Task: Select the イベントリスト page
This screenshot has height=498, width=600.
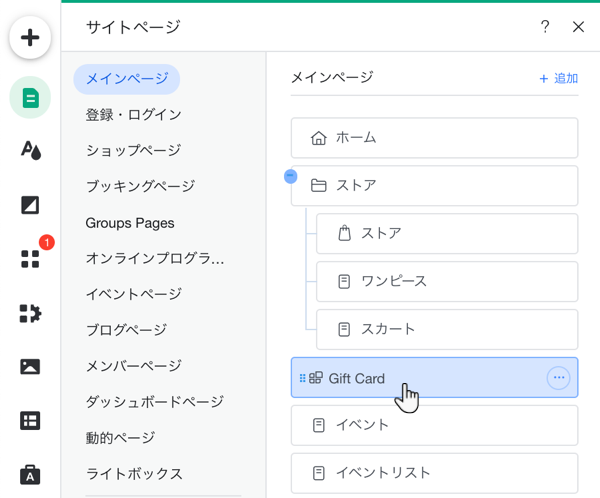Action: pos(434,472)
